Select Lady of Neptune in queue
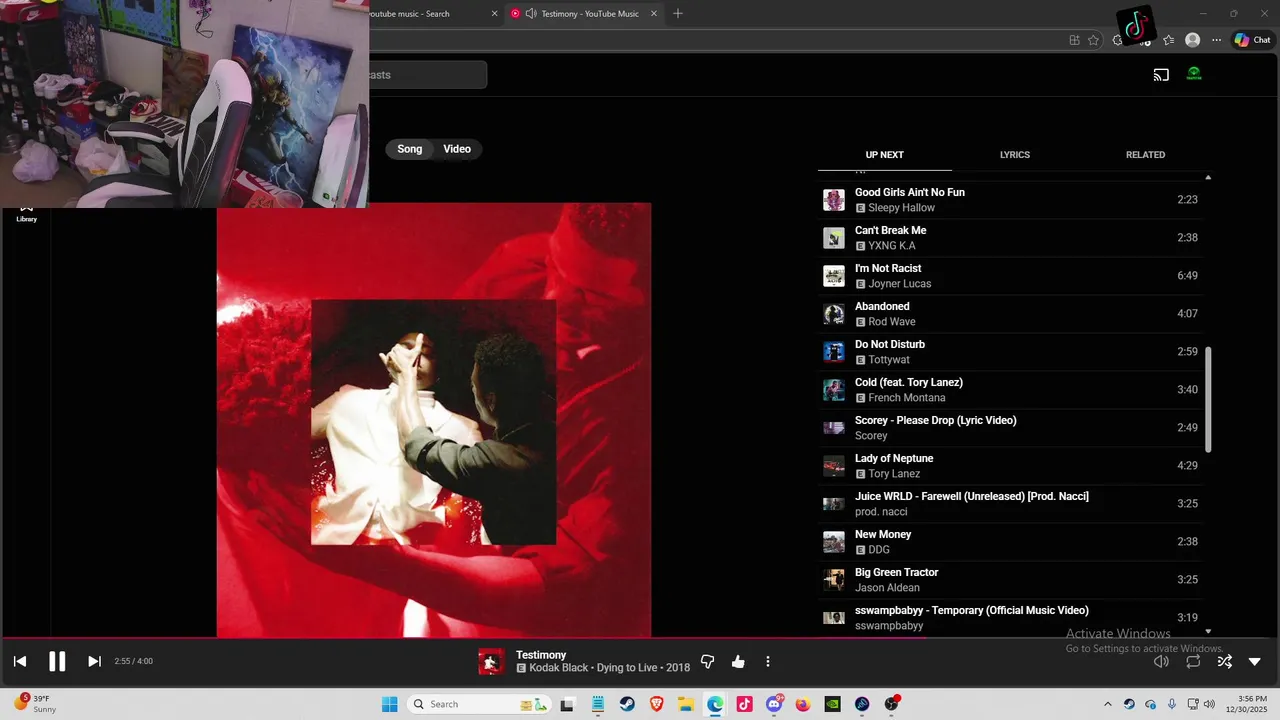The image size is (1280, 720). point(1010,466)
